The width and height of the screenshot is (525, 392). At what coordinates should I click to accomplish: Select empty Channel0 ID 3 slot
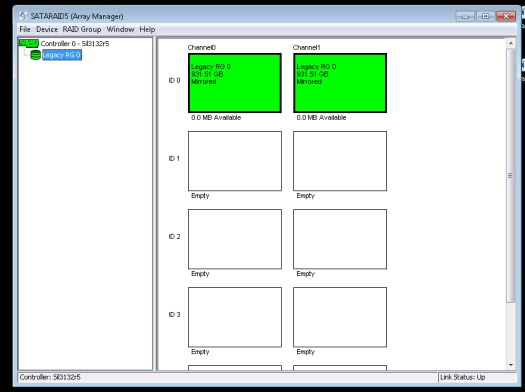coord(235,317)
